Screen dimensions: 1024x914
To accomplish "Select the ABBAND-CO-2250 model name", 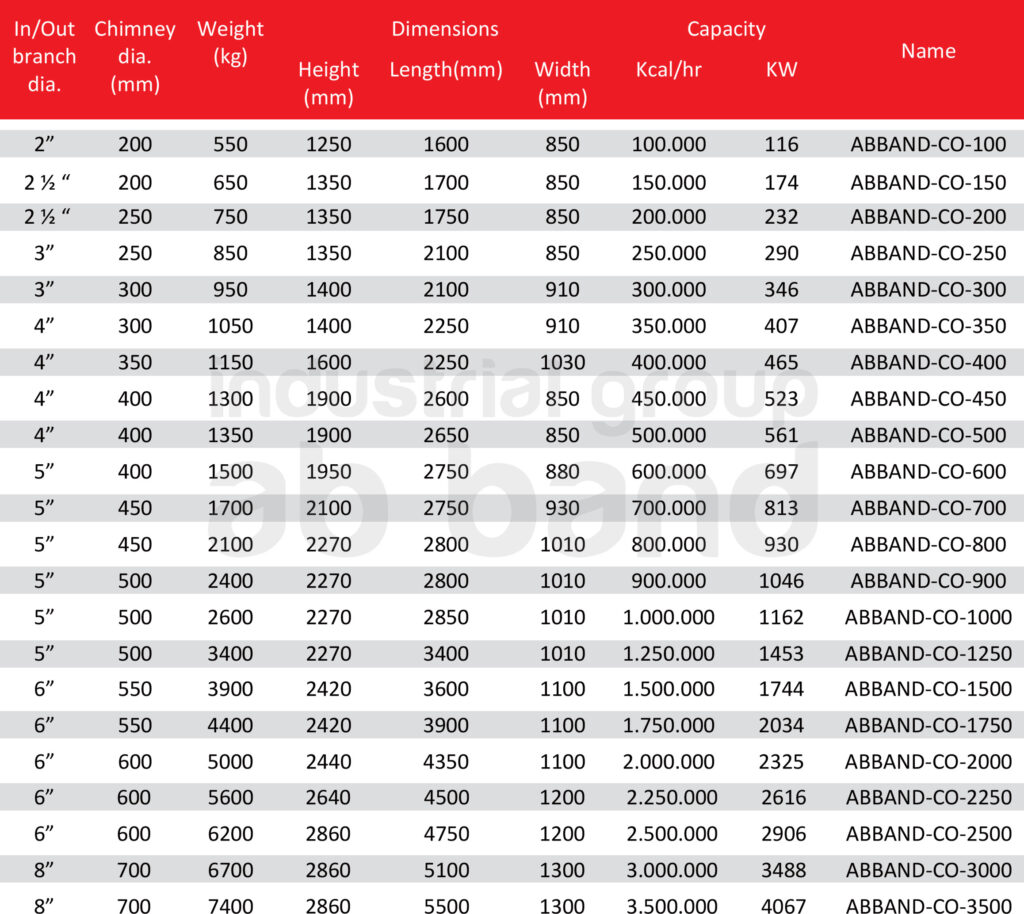I will [x=928, y=797].
